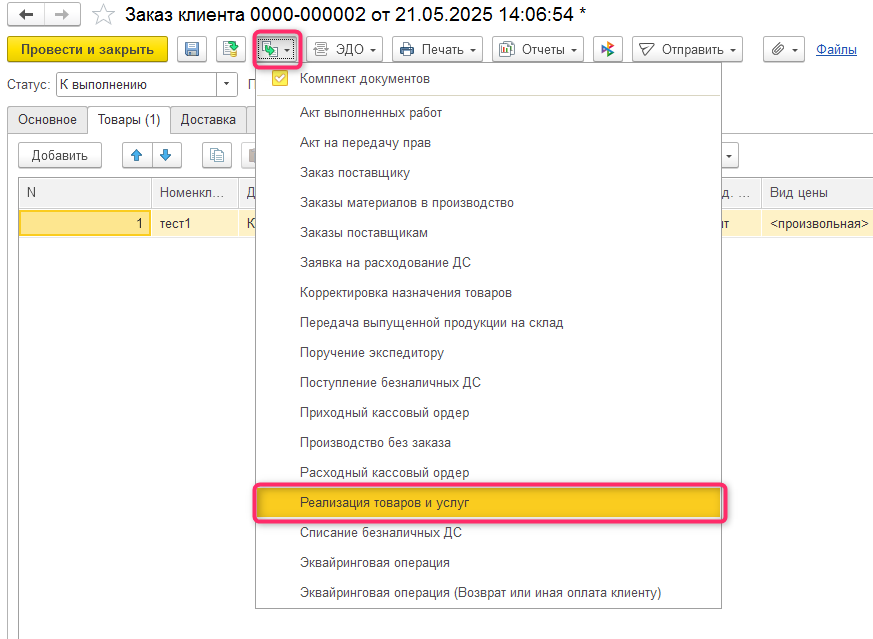Click the Провести и закрыть button
Viewport: 873px width, 639px height.
click(x=87, y=49)
